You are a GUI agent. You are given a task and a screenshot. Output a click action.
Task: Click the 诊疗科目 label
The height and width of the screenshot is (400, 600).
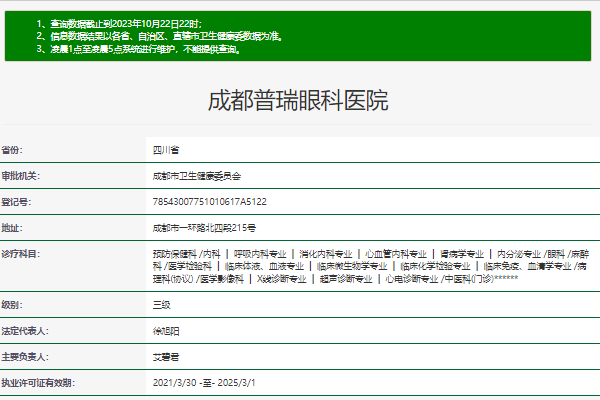20,254
